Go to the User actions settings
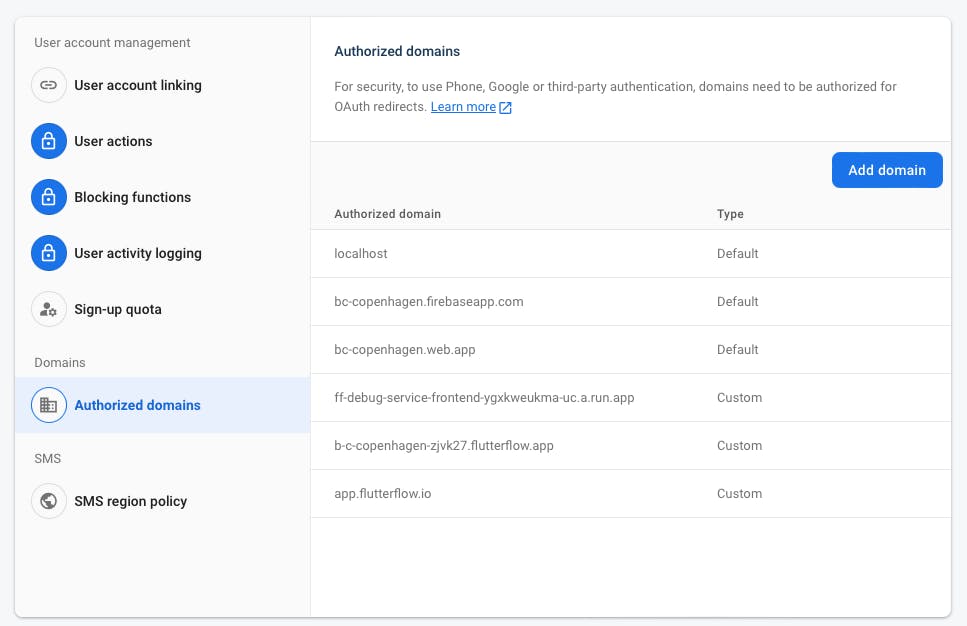The image size is (967, 626). point(113,141)
